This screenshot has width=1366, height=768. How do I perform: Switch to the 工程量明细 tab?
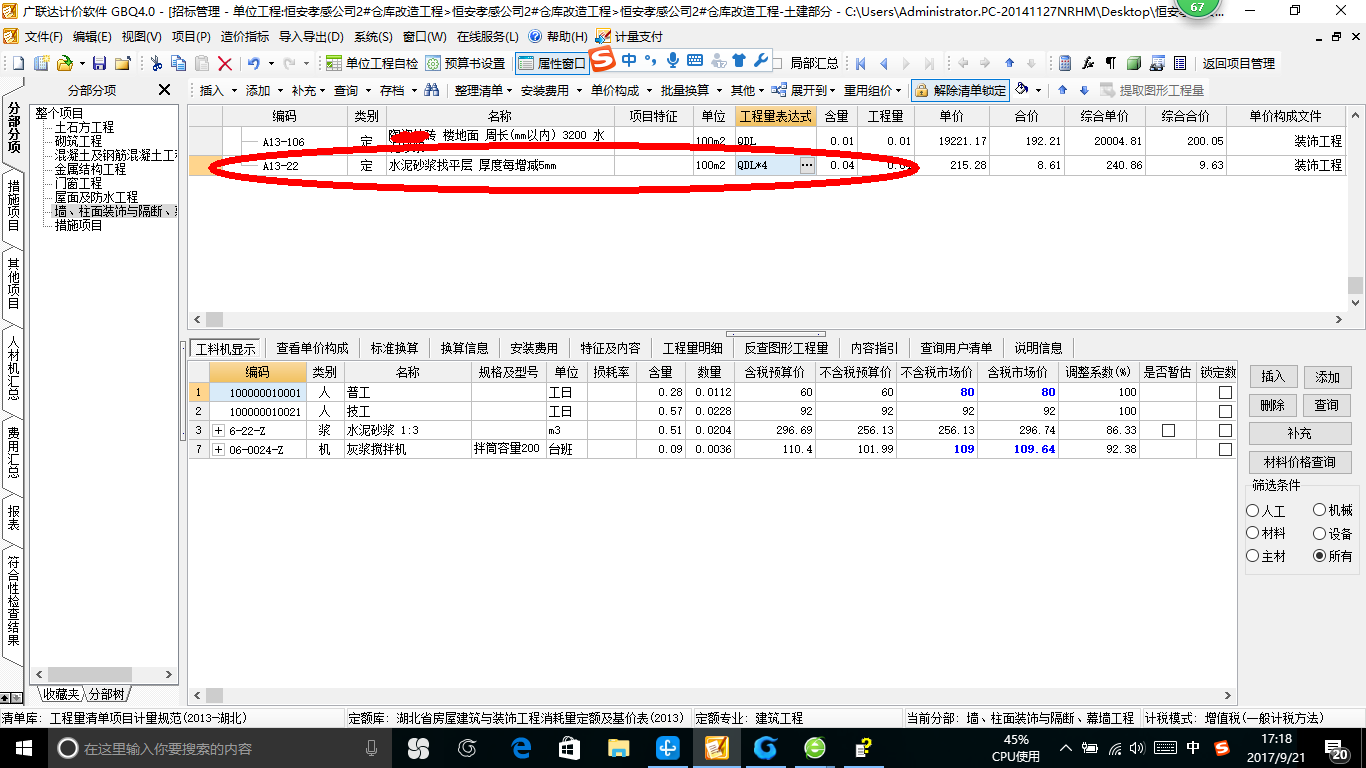coord(693,348)
